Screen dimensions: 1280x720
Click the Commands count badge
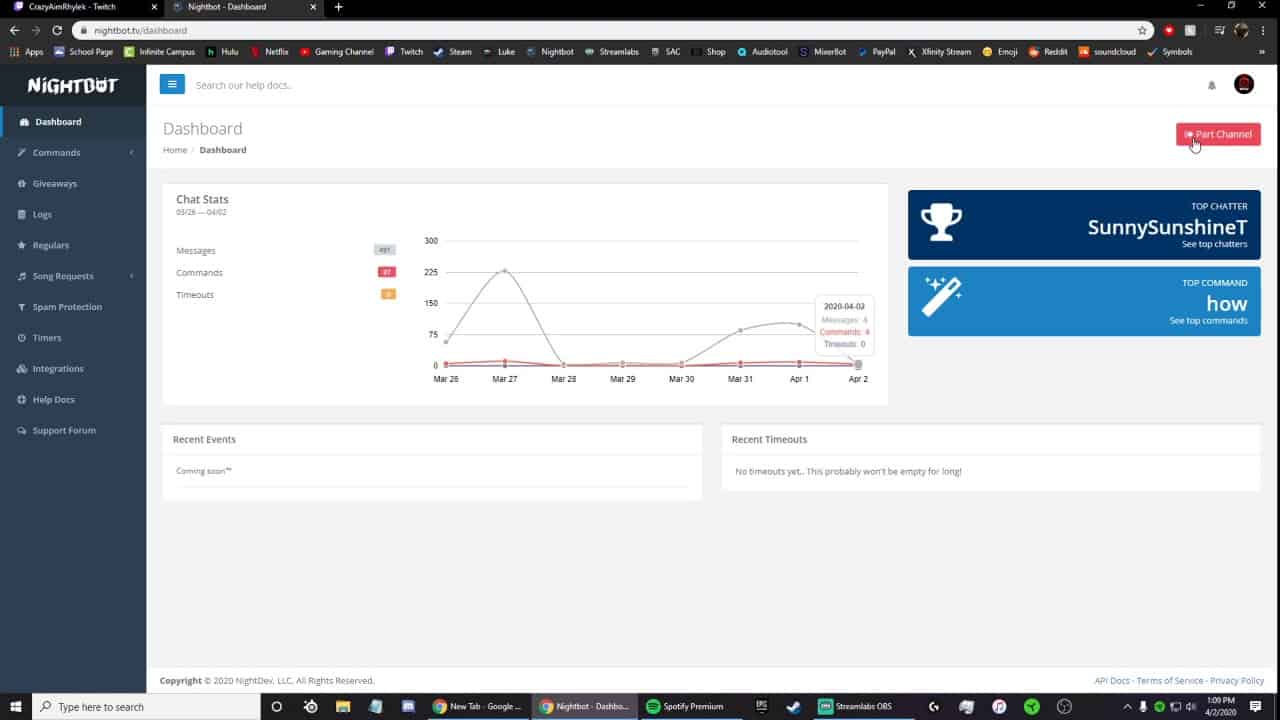[387, 272]
